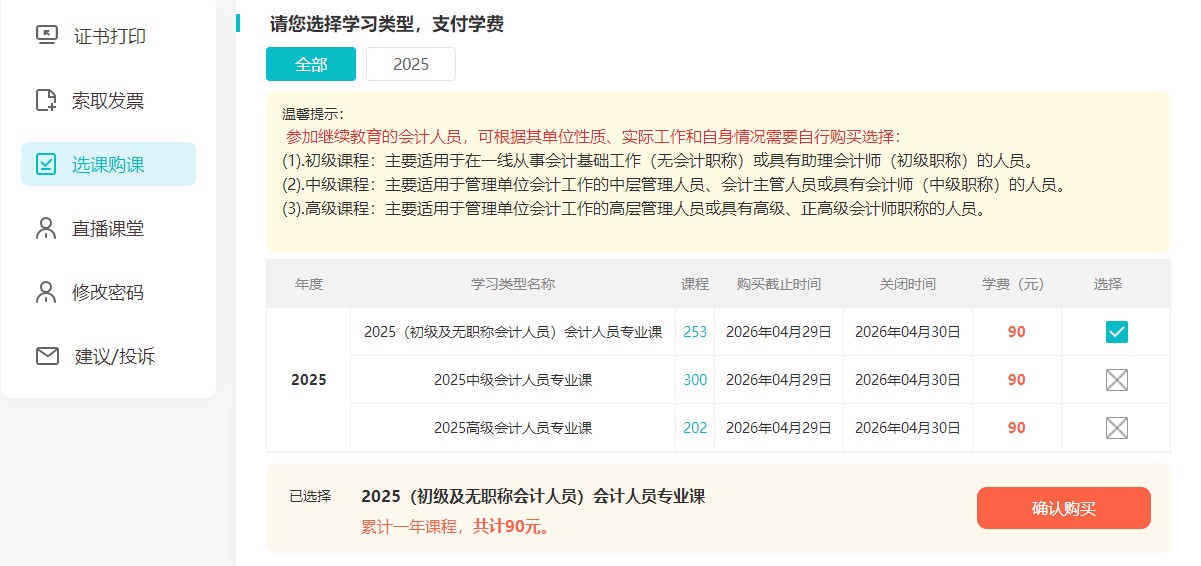
Task: Click the invoice request document icon
Action: (x=47, y=100)
